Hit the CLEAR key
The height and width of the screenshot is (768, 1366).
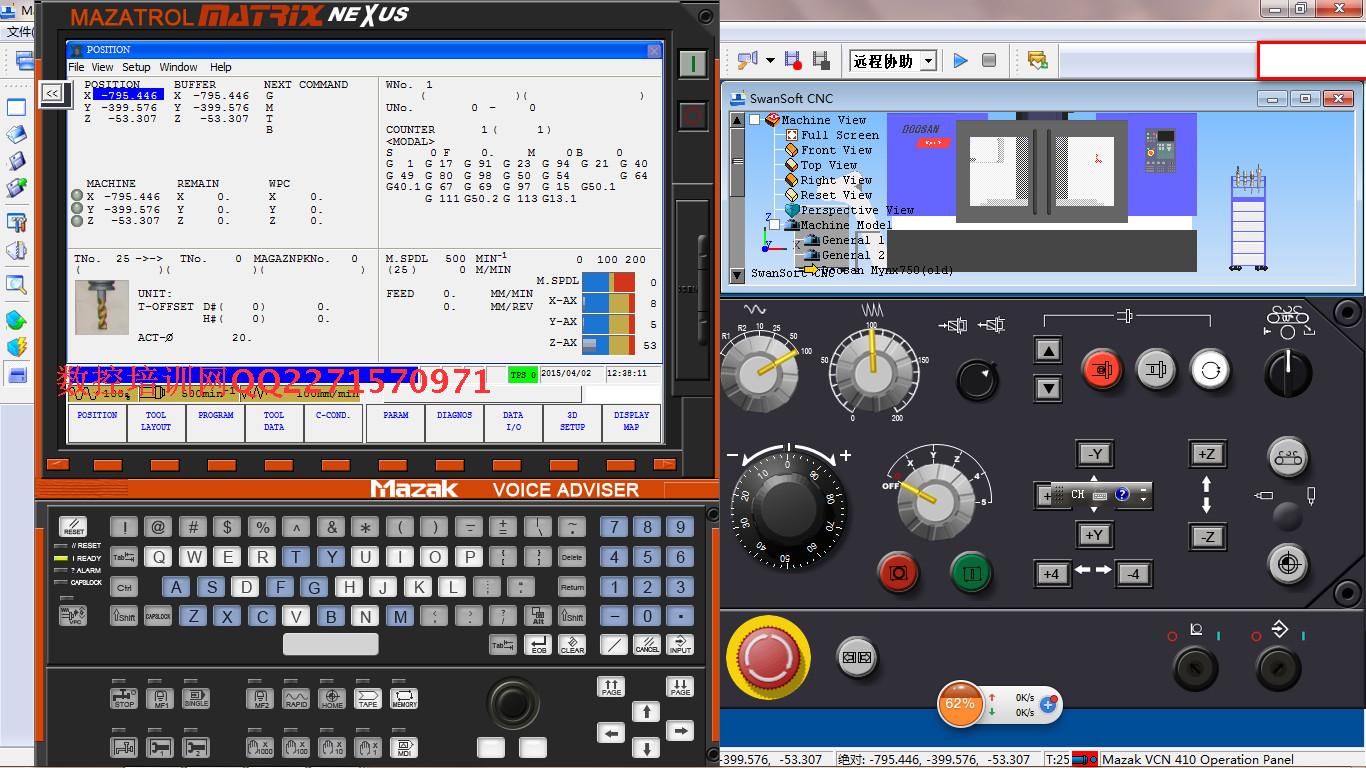click(572, 645)
